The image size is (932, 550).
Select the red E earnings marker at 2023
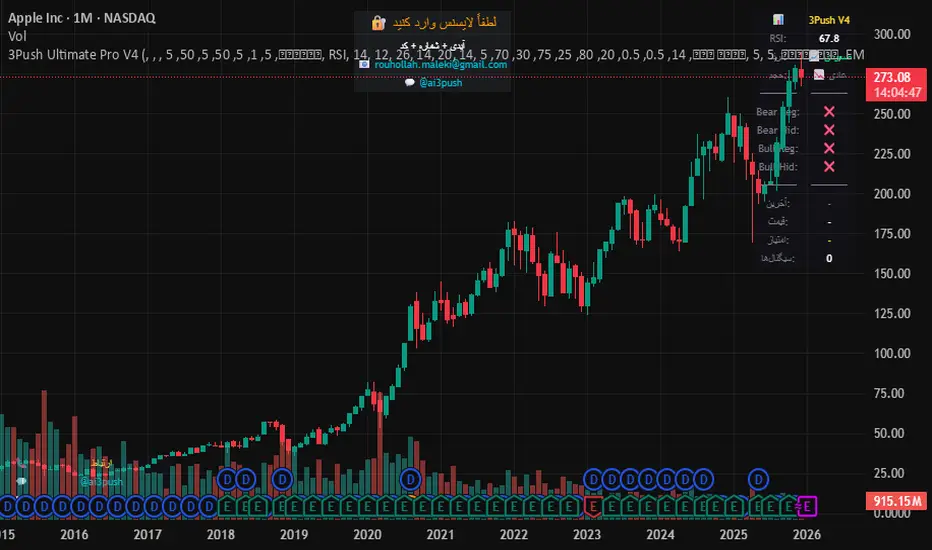(593, 506)
